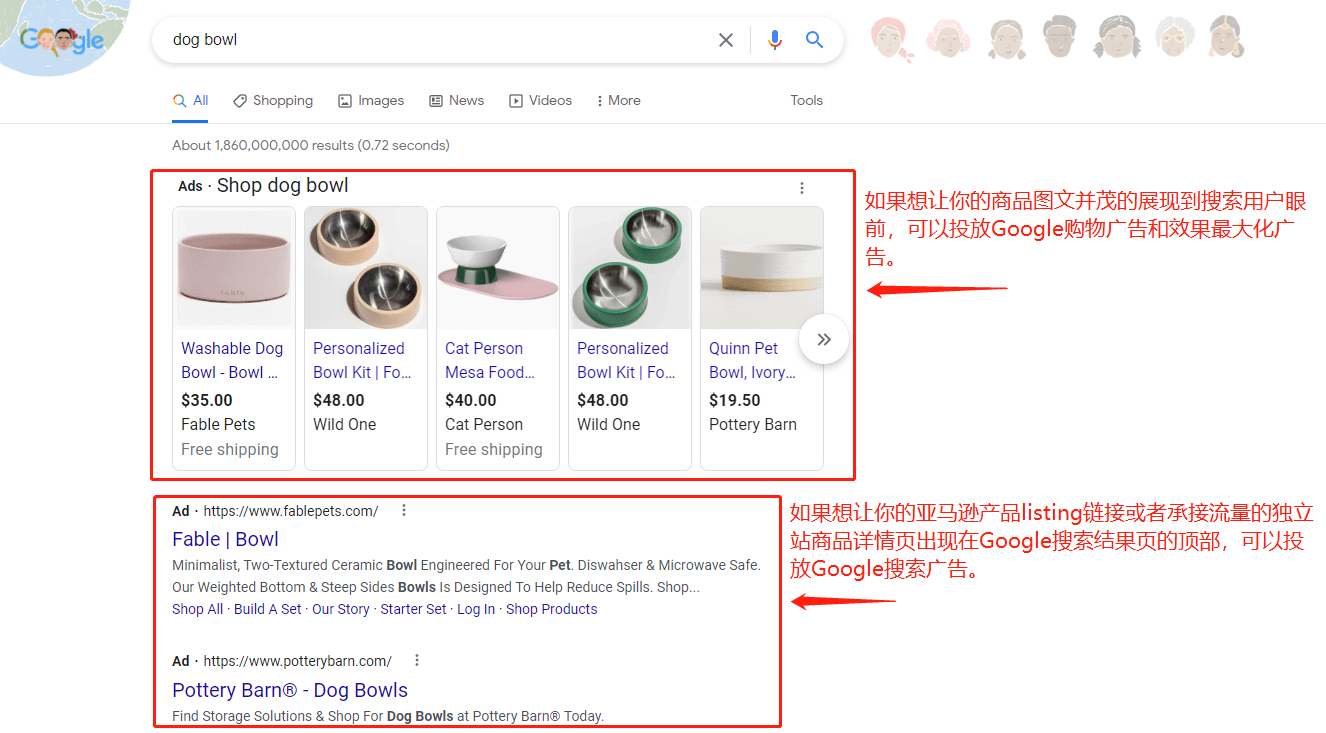Click the first profile avatar in top right

click(890, 39)
